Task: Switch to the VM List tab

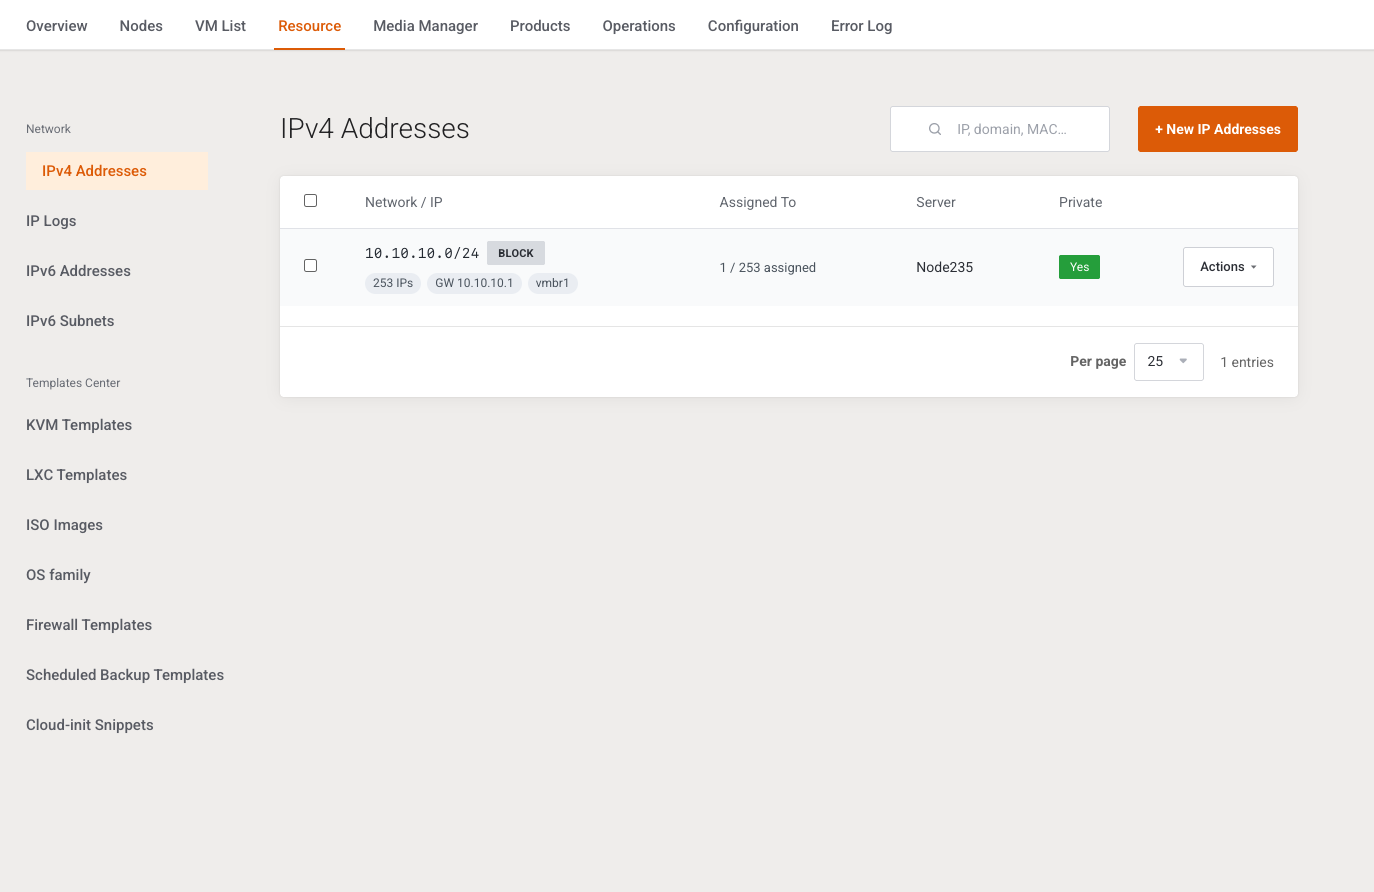Action: click(x=220, y=26)
